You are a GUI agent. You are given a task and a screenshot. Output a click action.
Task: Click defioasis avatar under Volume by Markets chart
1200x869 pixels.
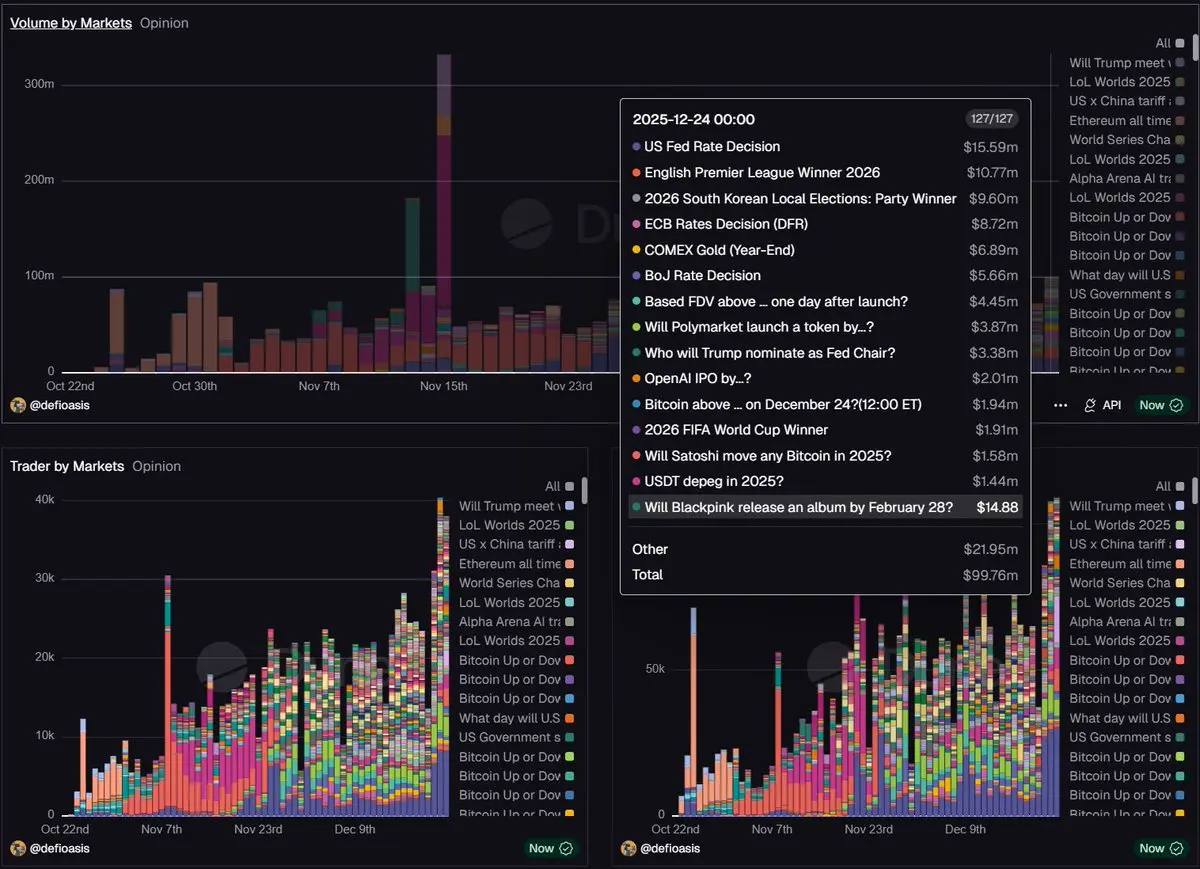coord(18,405)
